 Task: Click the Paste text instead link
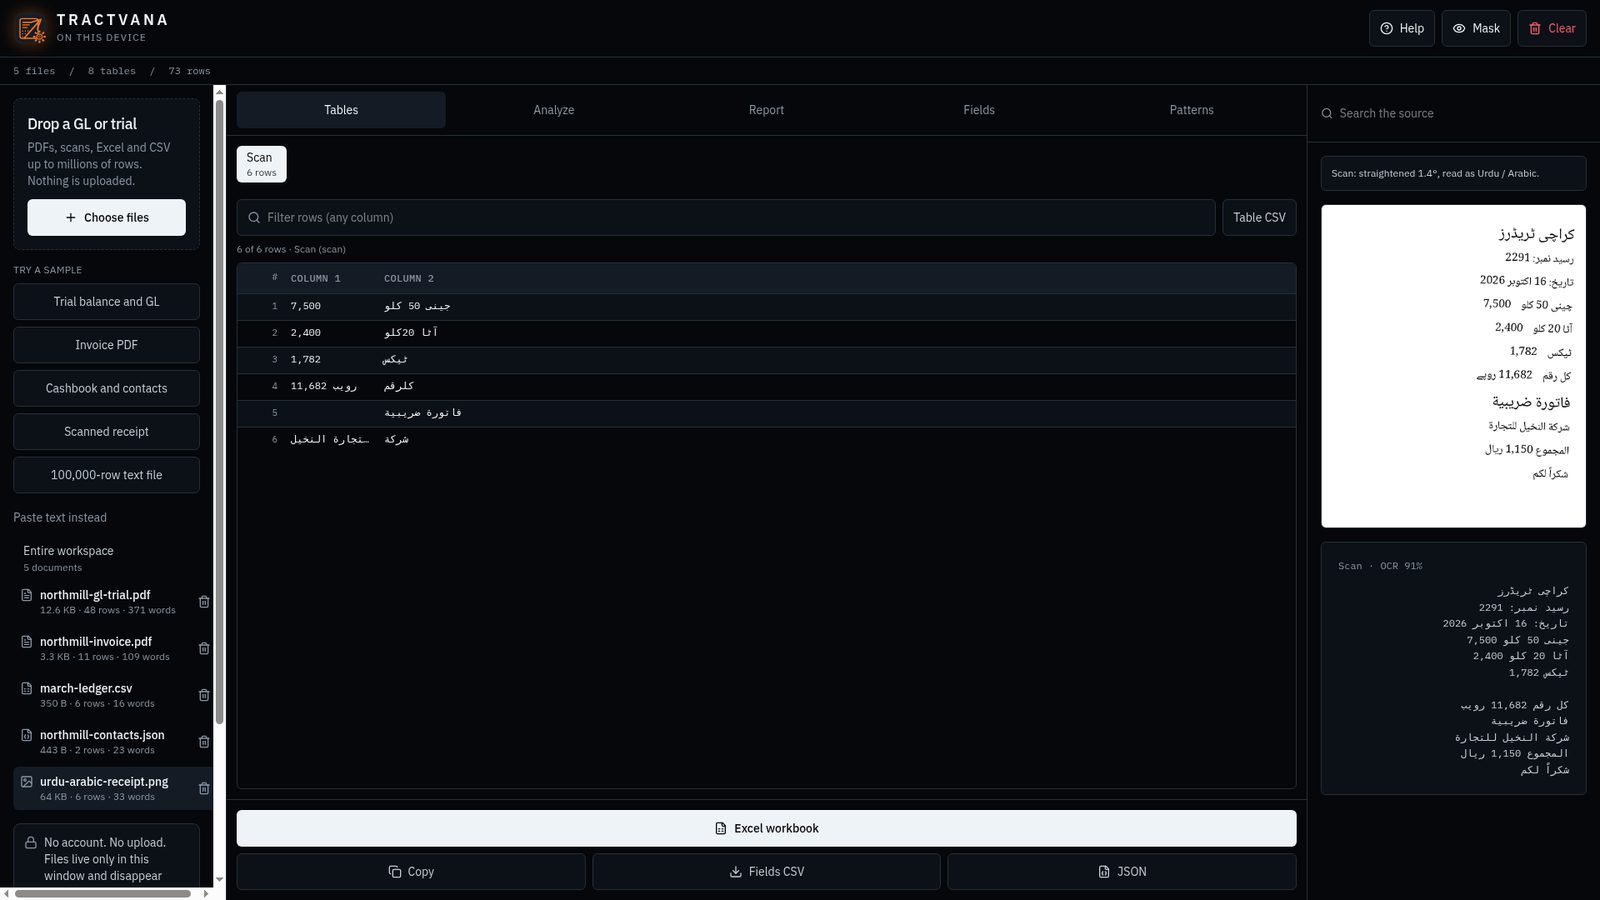60,517
